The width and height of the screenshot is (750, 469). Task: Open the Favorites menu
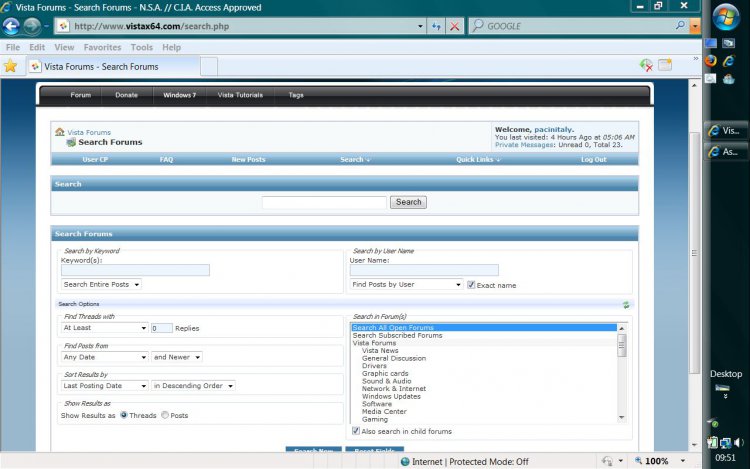point(102,47)
